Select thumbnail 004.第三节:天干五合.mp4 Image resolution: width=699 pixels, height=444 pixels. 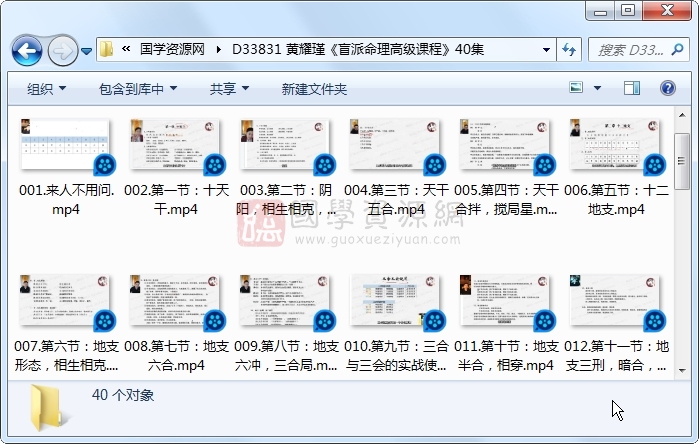(395, 144)
